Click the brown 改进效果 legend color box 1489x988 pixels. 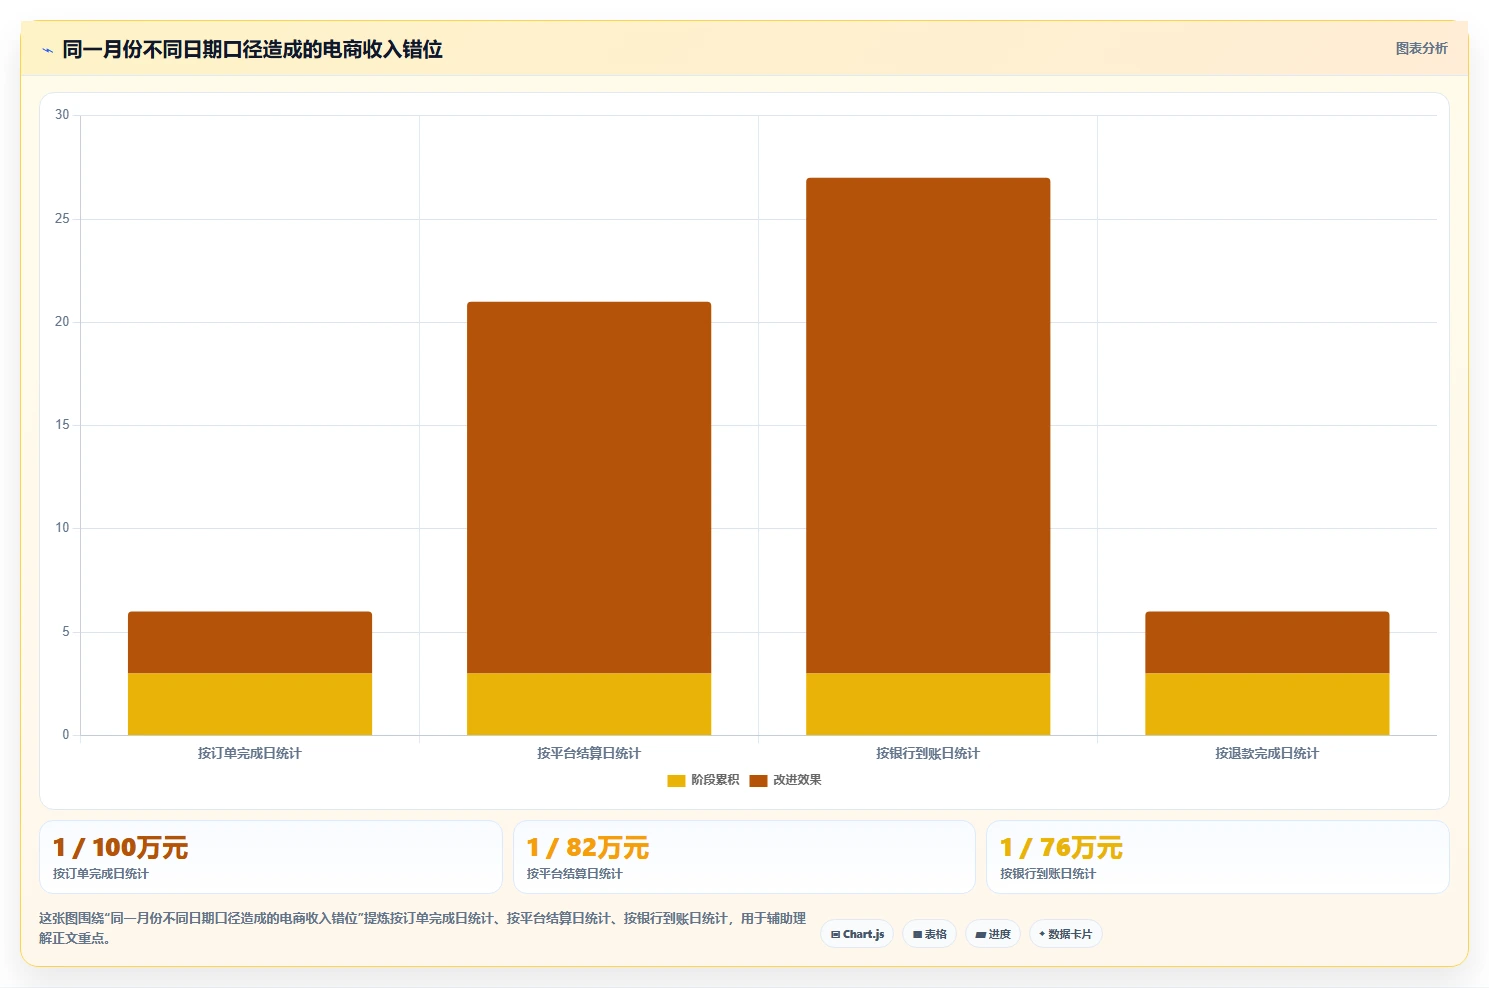coord(758,781)
